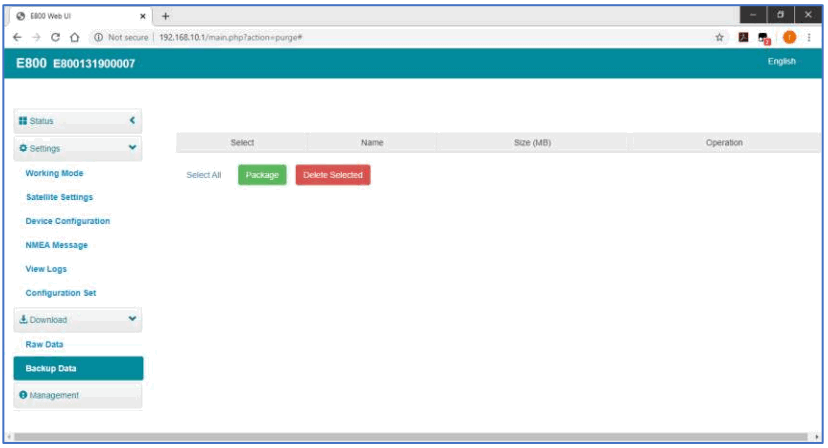Open Device Configuration
This screenshot has width=828, height=448.
click(68, 221)
